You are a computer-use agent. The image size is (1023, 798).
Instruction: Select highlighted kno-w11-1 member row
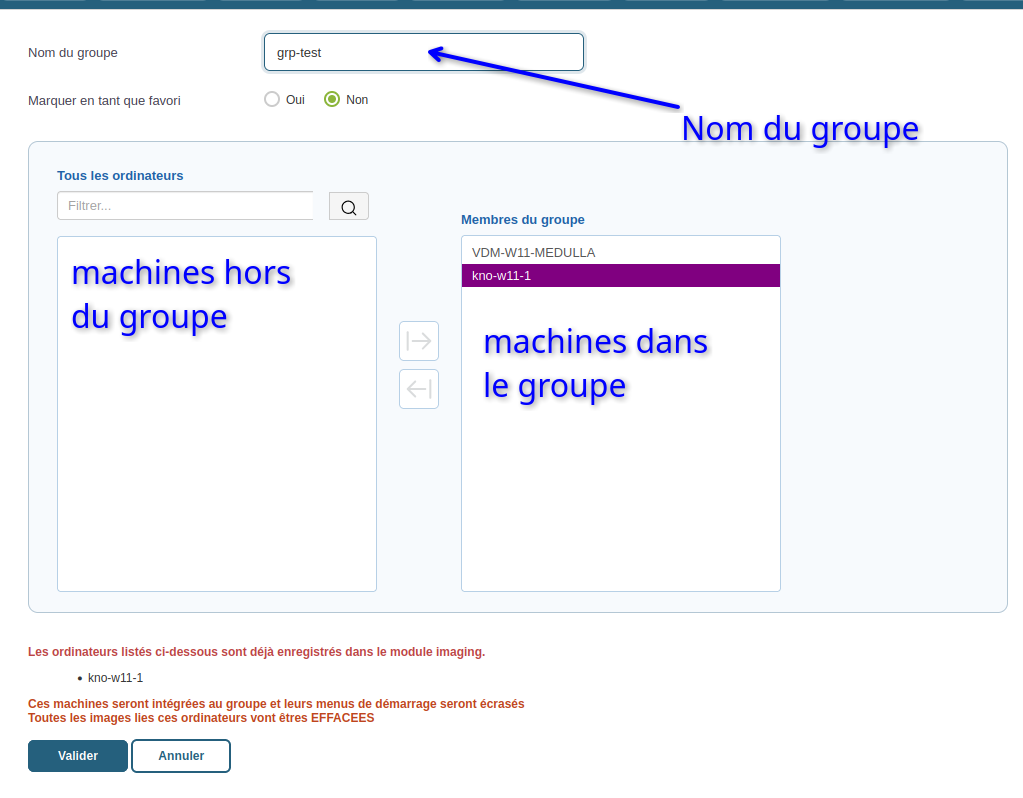pyautogui.click(x=620, y=275)
